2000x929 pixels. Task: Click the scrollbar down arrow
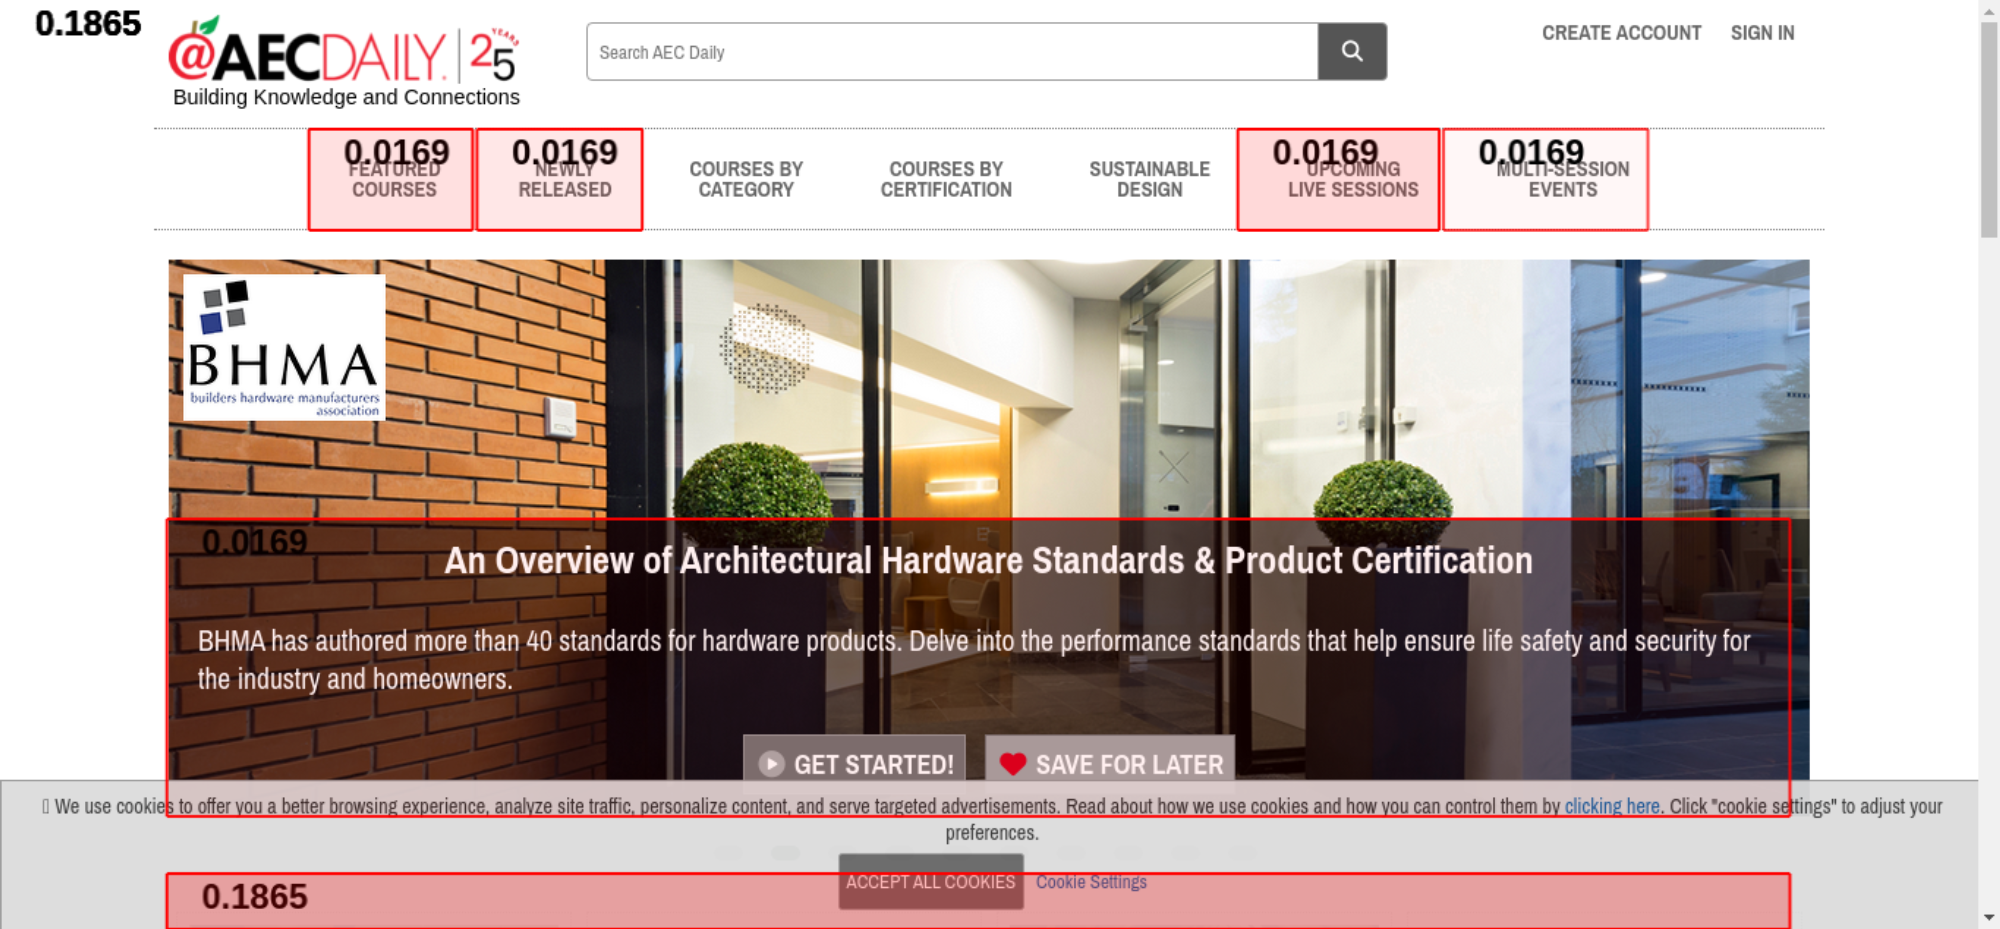coord(1988,917)
